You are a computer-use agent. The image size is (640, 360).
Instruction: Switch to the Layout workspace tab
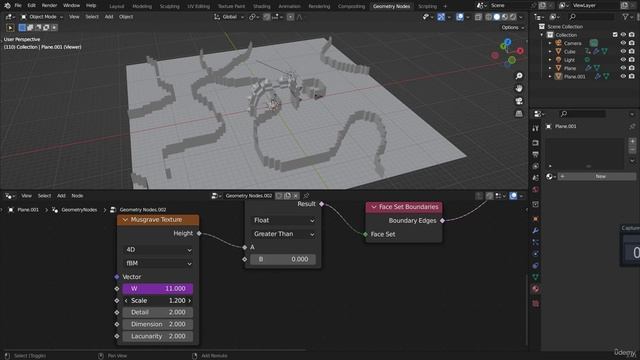(x=116, y=6)
